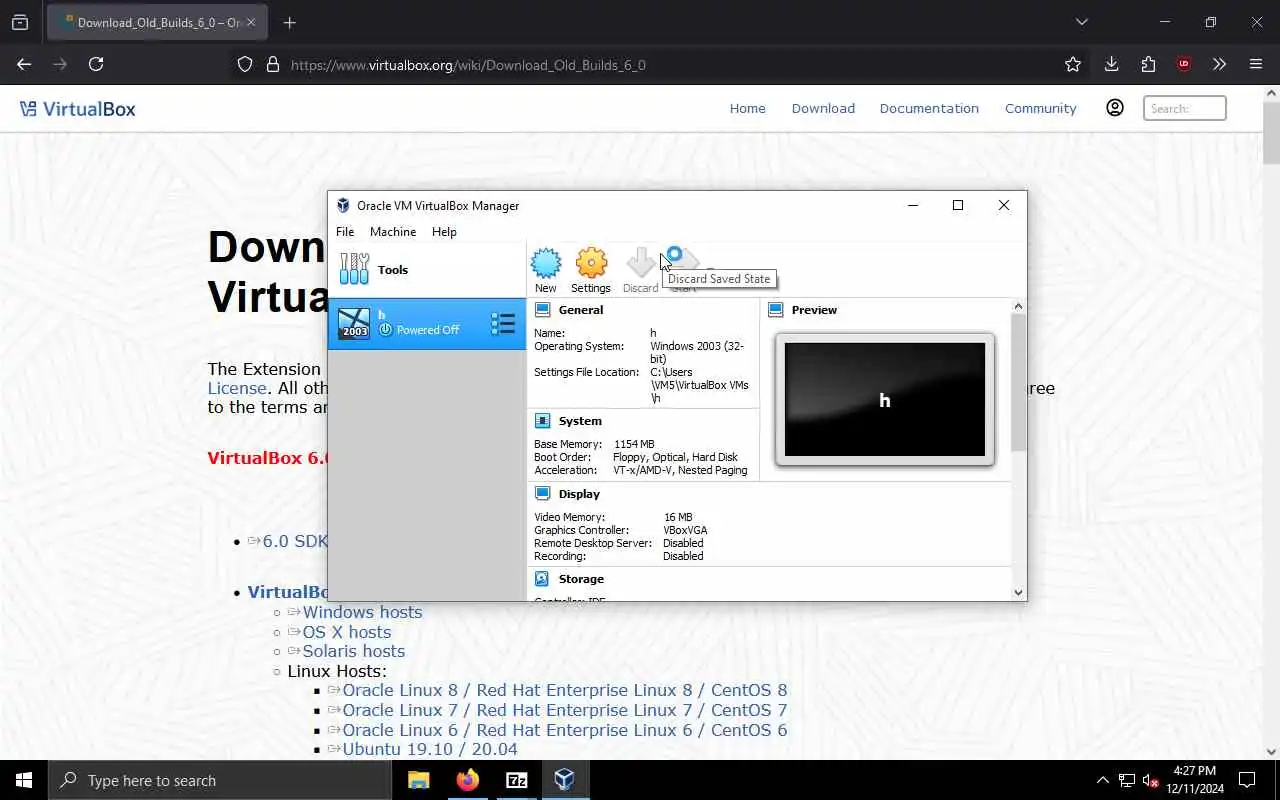Open the VM h list menu icon
This screenshot has width=1280, height=800.
click(503, 323)
